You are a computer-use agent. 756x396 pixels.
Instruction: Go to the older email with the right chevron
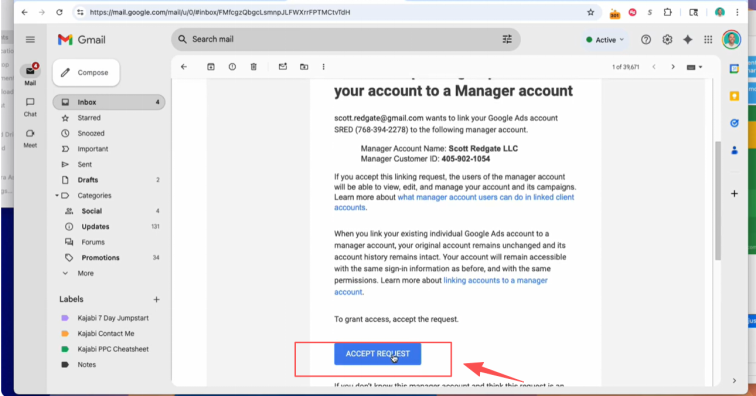pos(673,67)
